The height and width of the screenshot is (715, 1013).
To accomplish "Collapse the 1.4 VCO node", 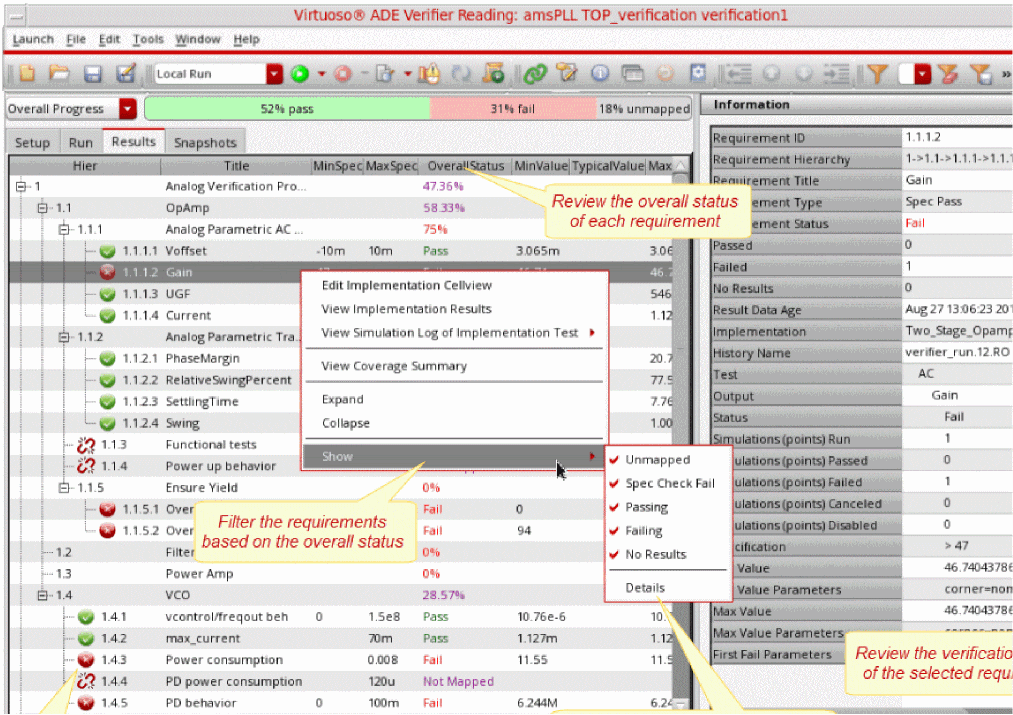I will (42, 596).
